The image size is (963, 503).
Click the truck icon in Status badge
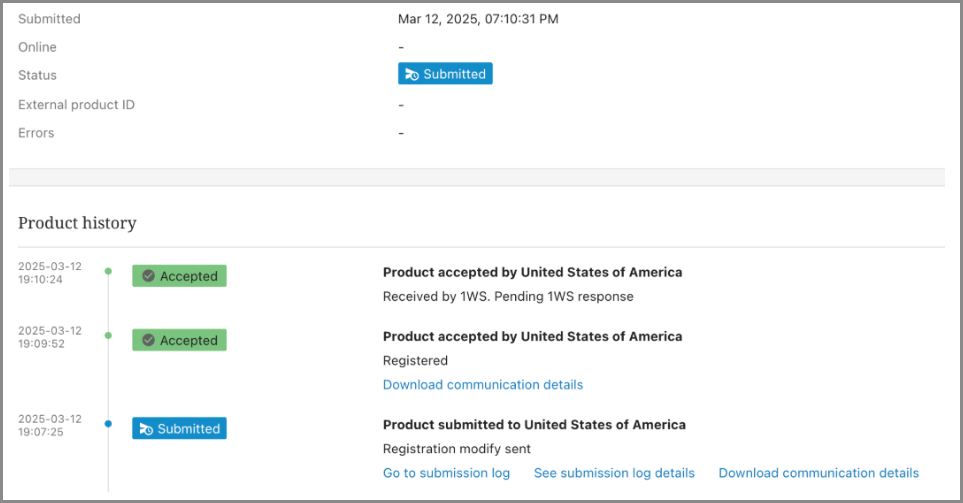411,75
